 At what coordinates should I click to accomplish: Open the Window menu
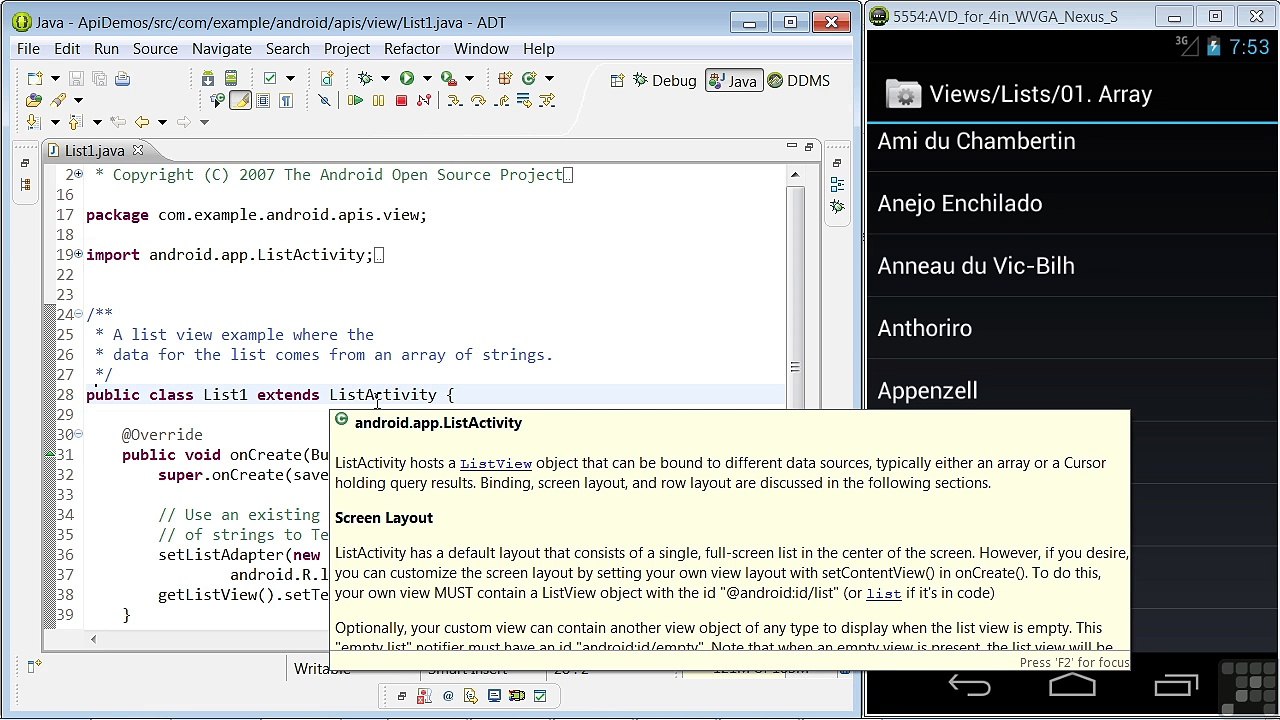coord(481,48)
